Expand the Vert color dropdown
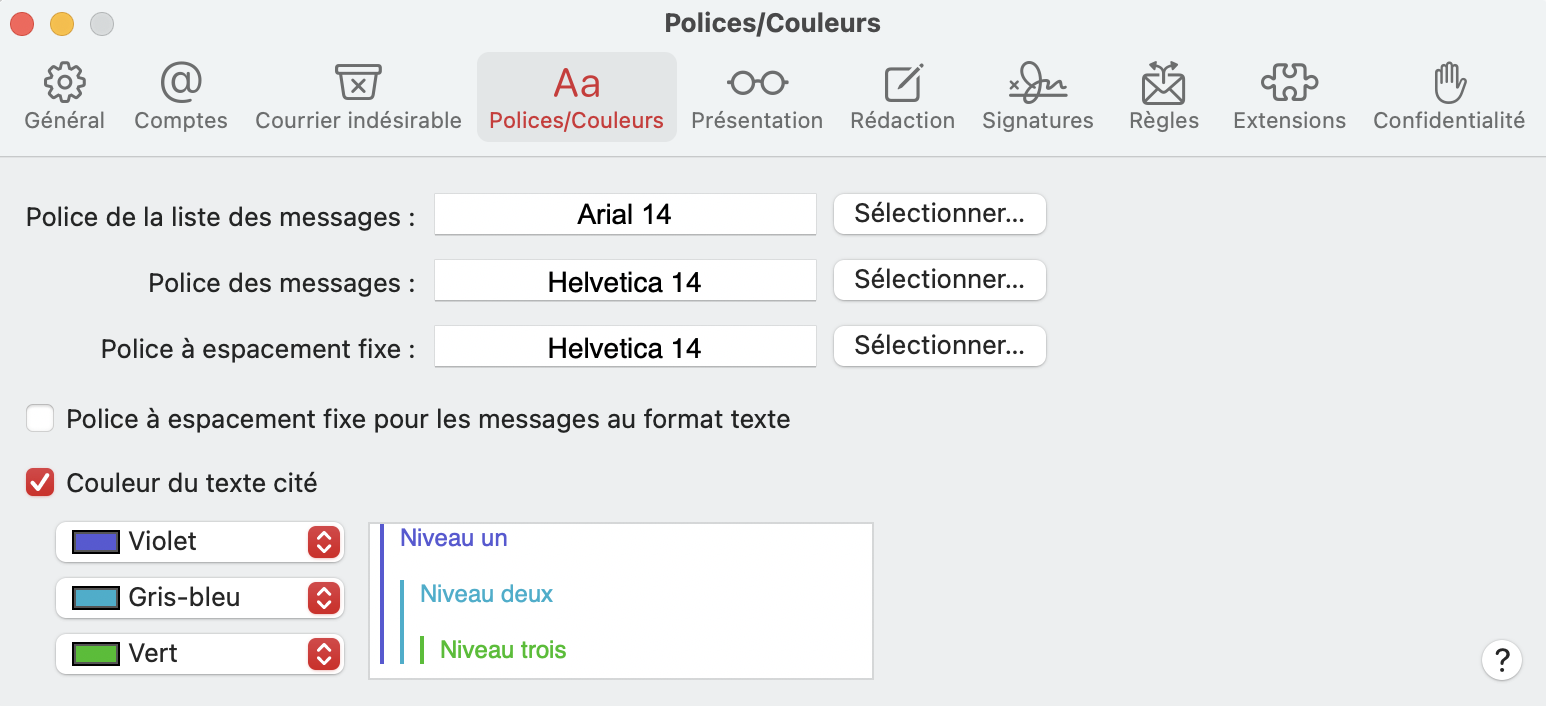 click(323, 654)
